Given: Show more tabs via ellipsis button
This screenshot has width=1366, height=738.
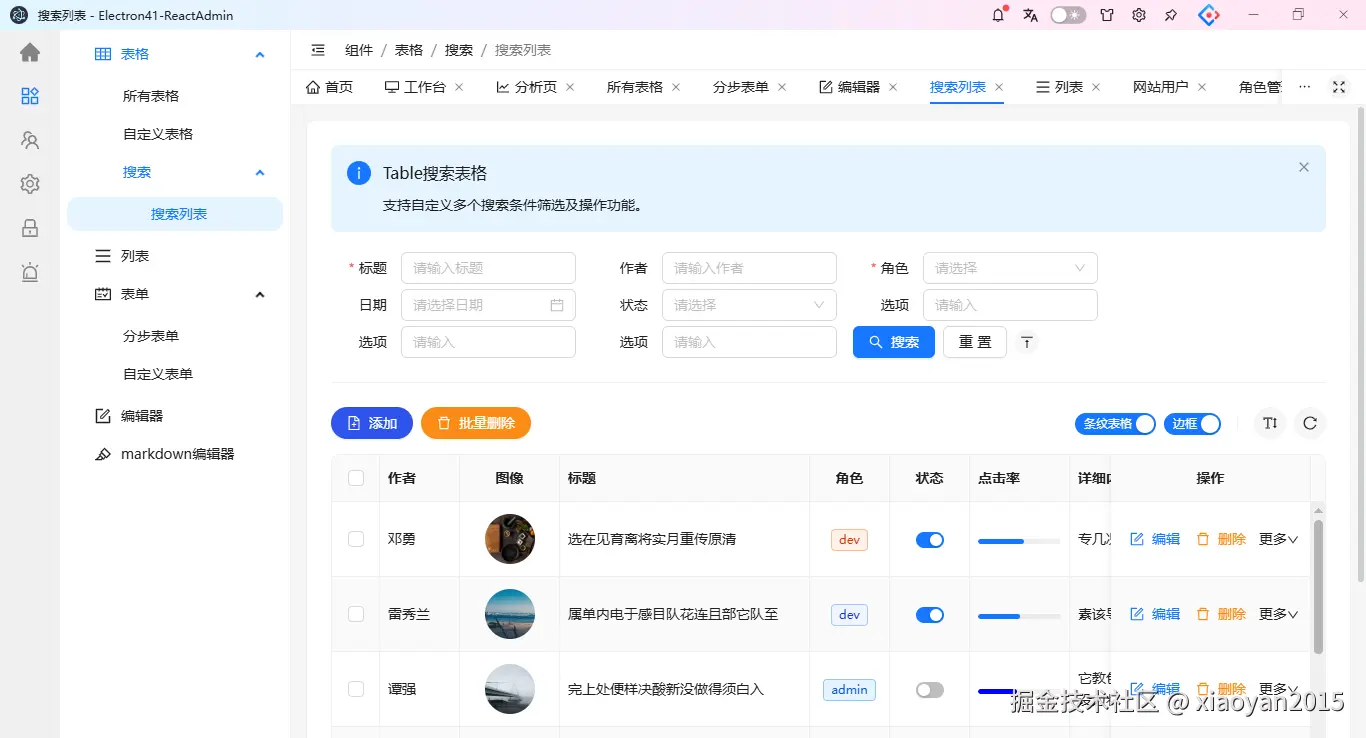Looking at the screenshot, I should [1304, 87].
